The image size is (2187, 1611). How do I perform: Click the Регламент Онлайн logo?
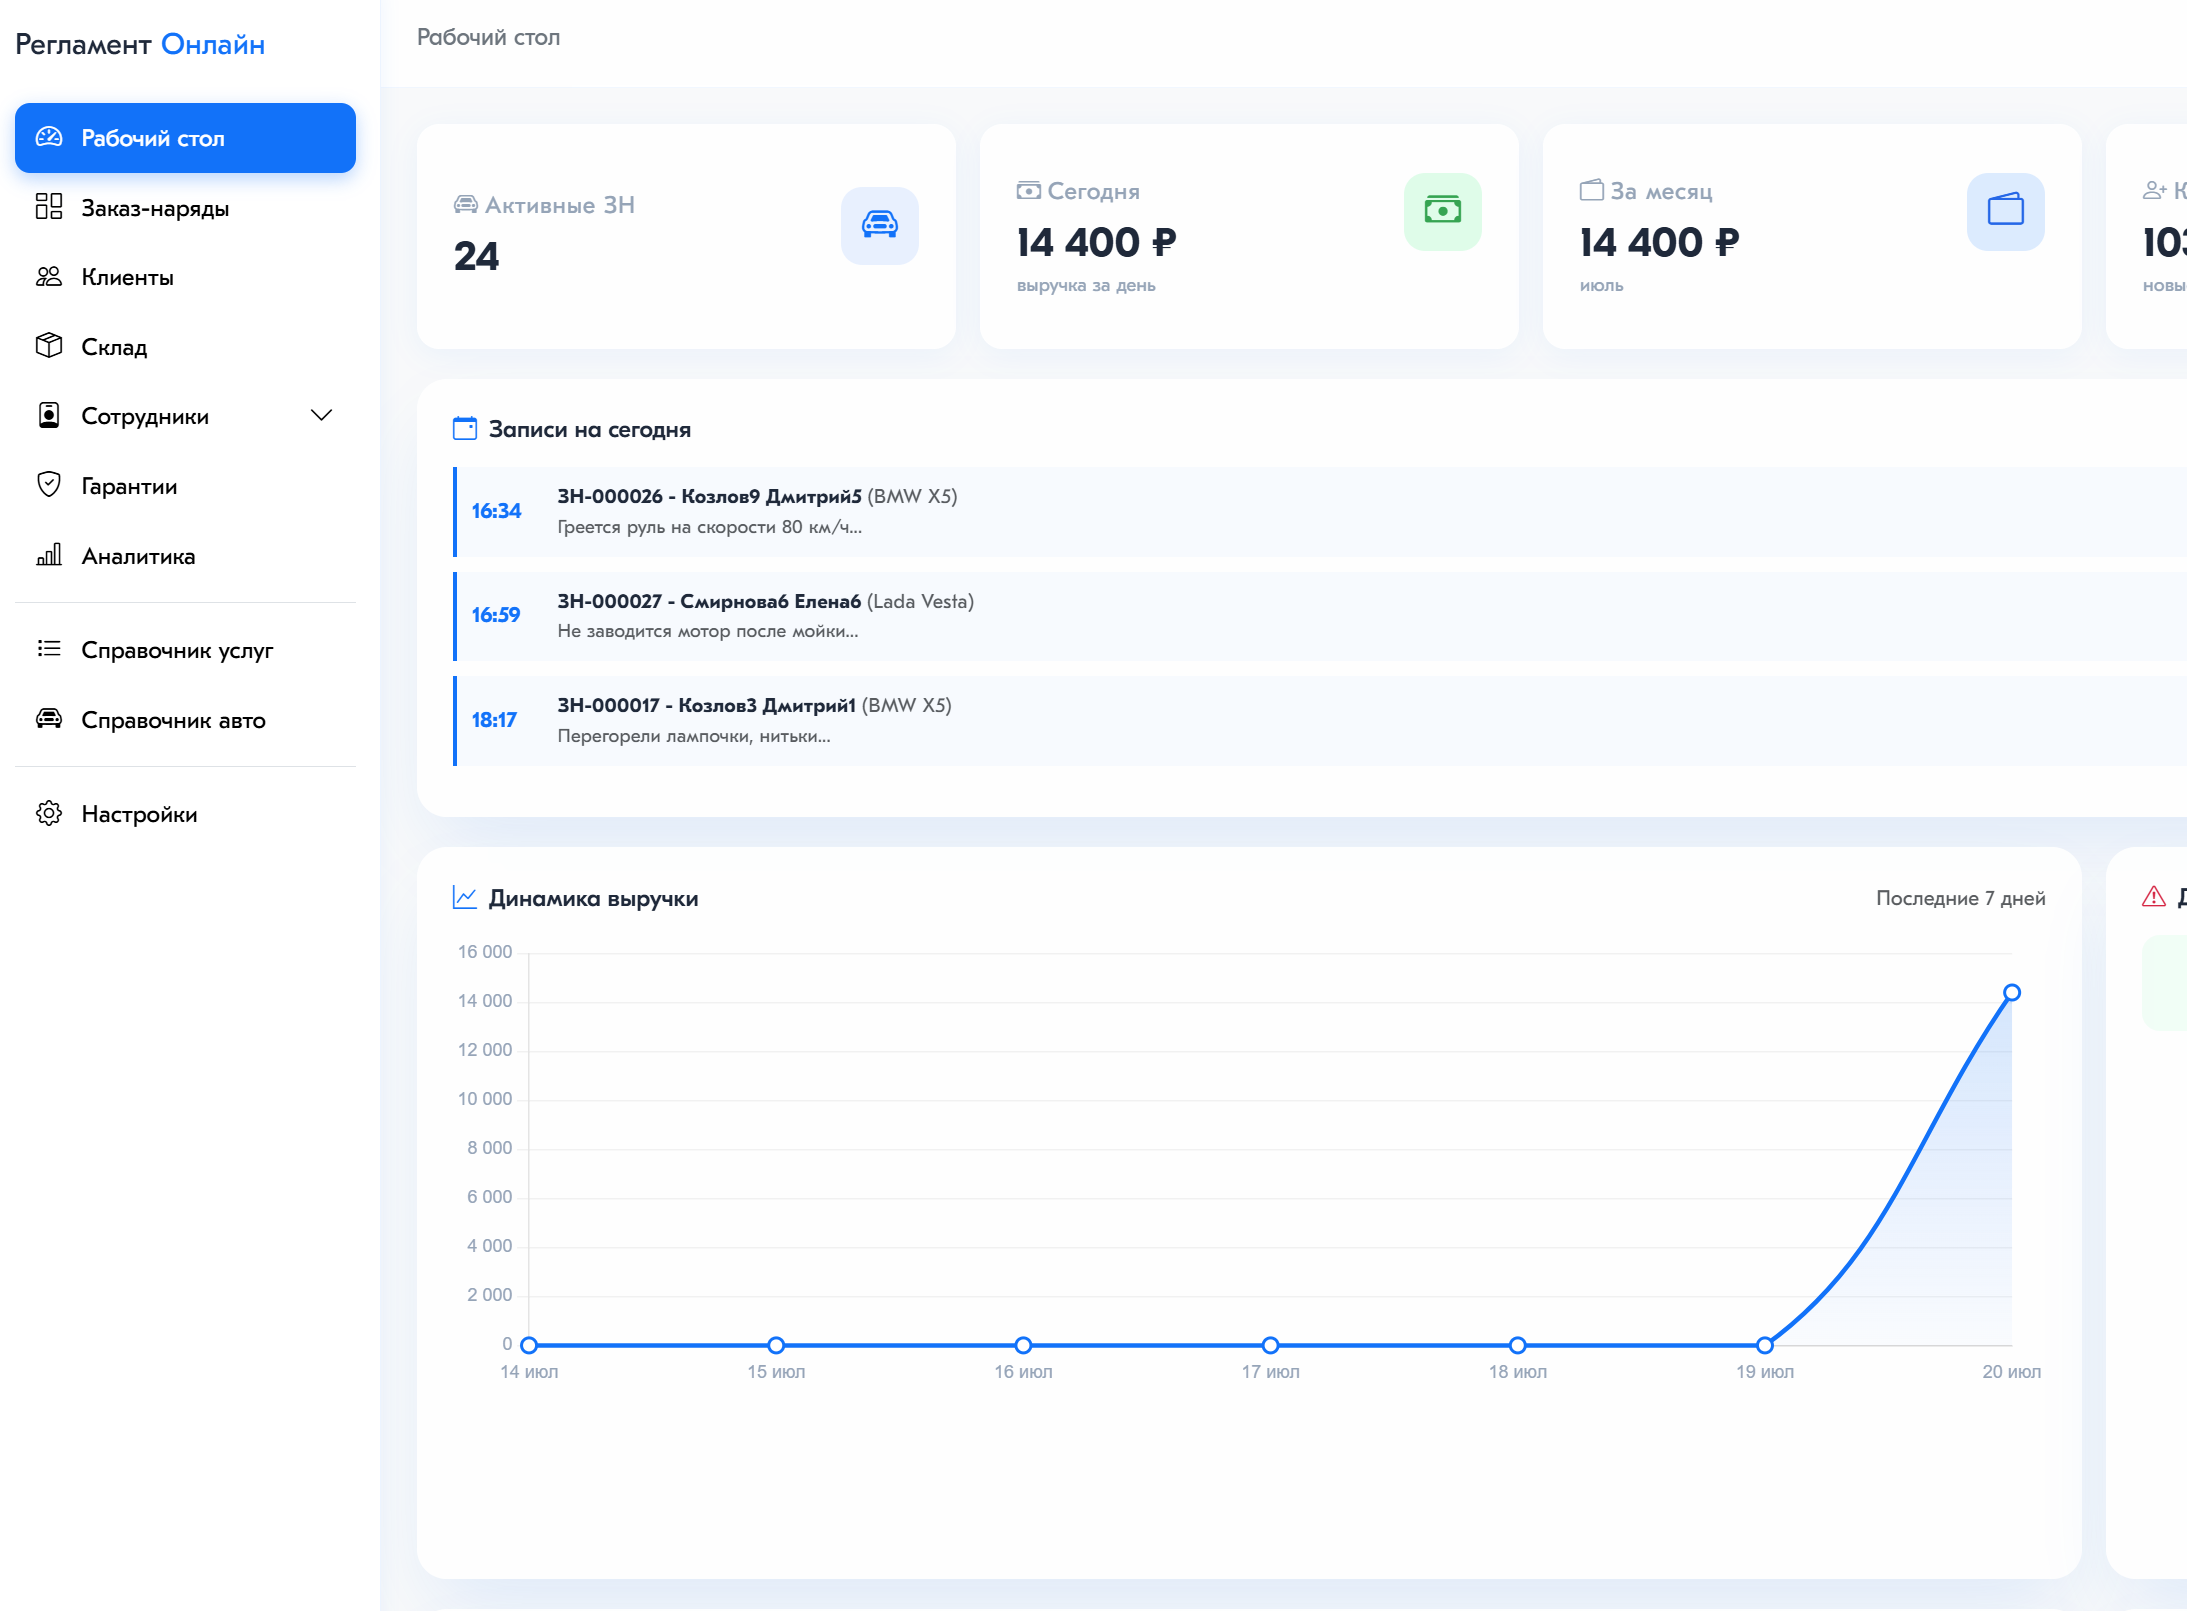pyautogui.click(x=140, y=44)
